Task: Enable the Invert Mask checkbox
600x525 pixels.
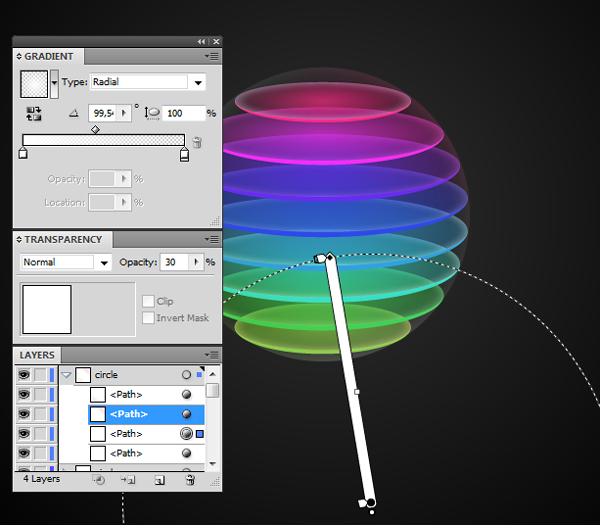Action: click(148, 318)
